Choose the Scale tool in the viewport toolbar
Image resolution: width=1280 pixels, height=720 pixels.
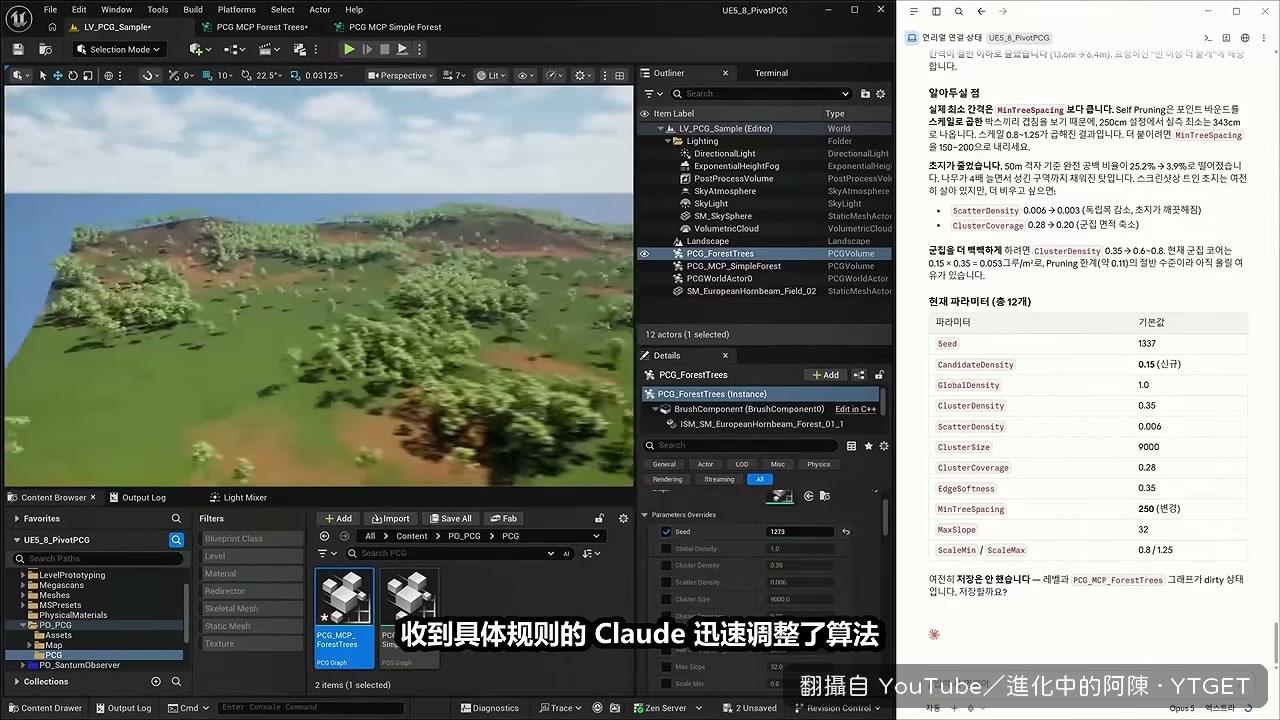[x=88, y=75]
